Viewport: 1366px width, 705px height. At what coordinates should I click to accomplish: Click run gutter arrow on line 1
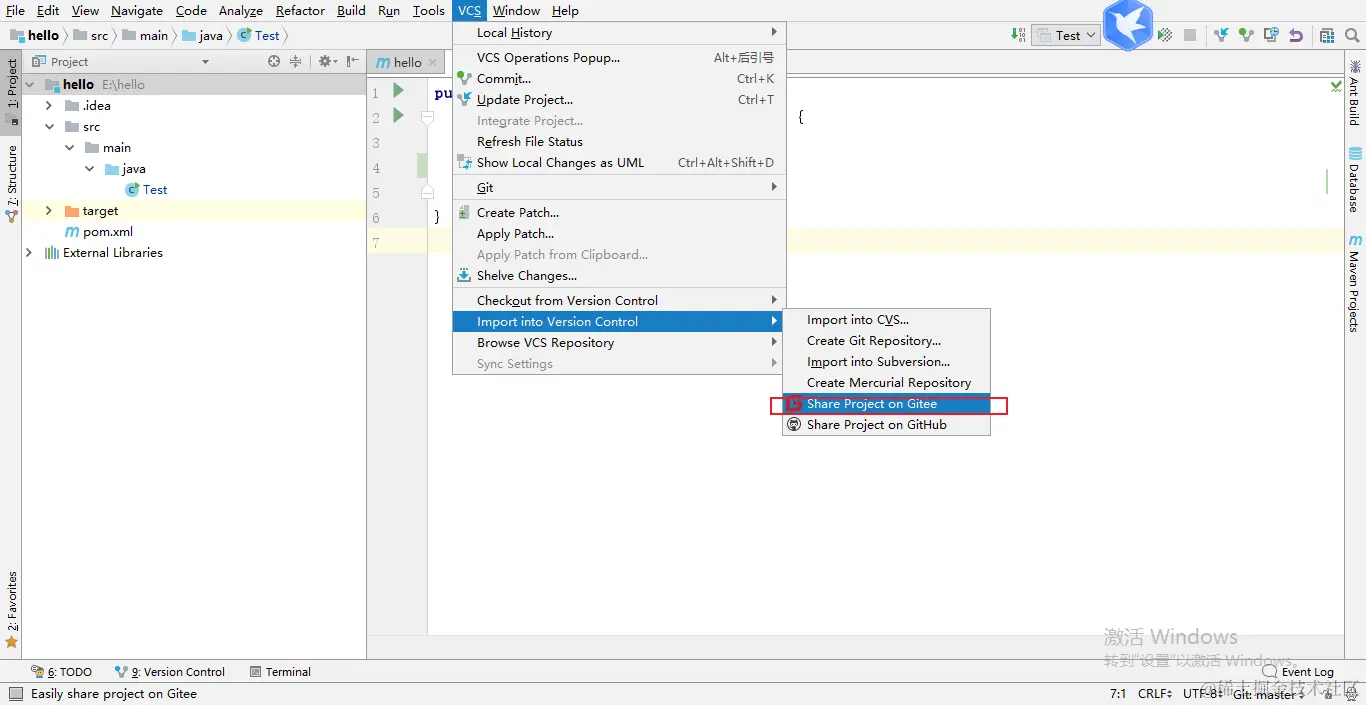click(x=398, y=91)
